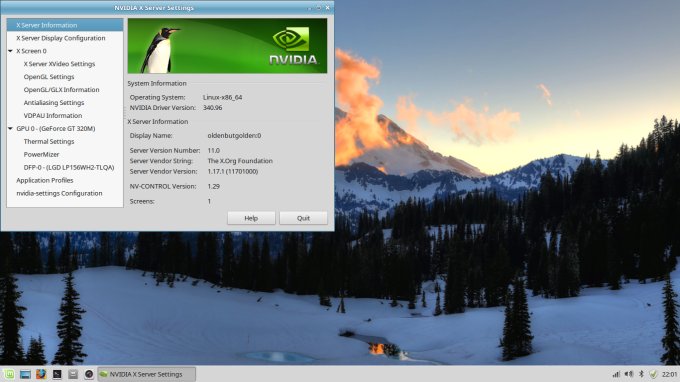The width and height of the screenshot is (680, 382).
Task: Click the Bluetooth tray icon
Action: pos(641,374)
